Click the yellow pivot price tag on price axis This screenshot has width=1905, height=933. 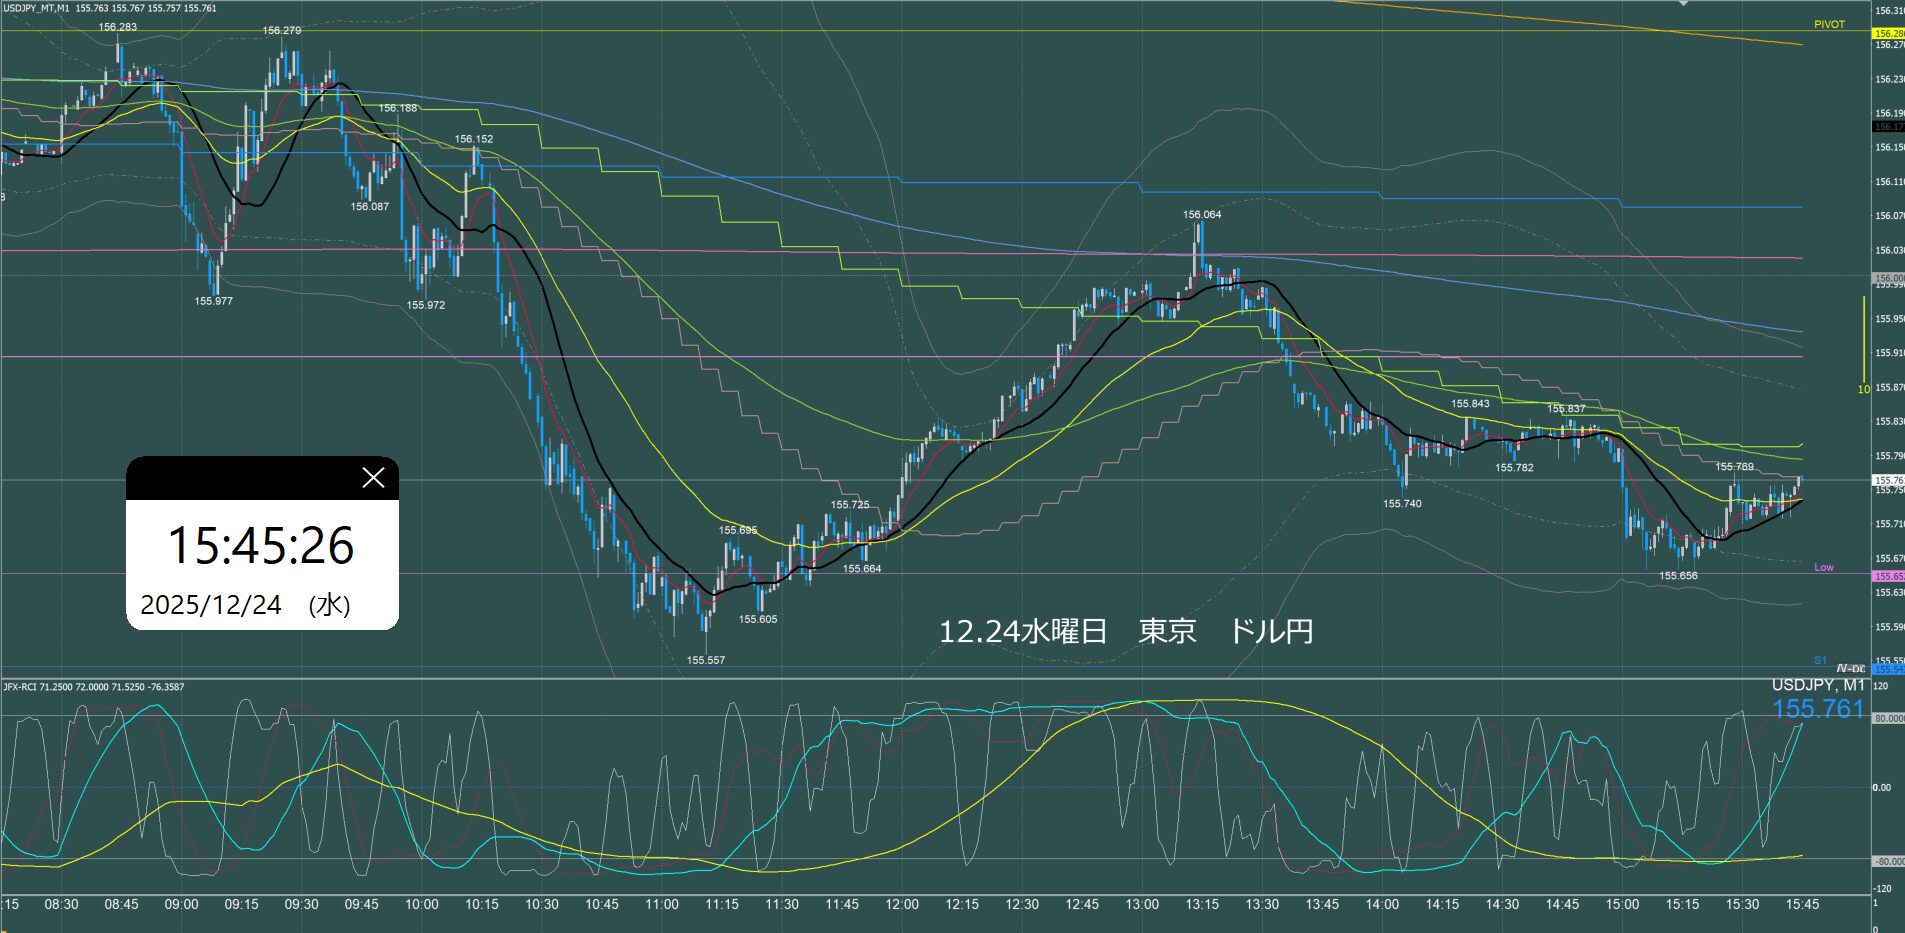pos(1888,33)
